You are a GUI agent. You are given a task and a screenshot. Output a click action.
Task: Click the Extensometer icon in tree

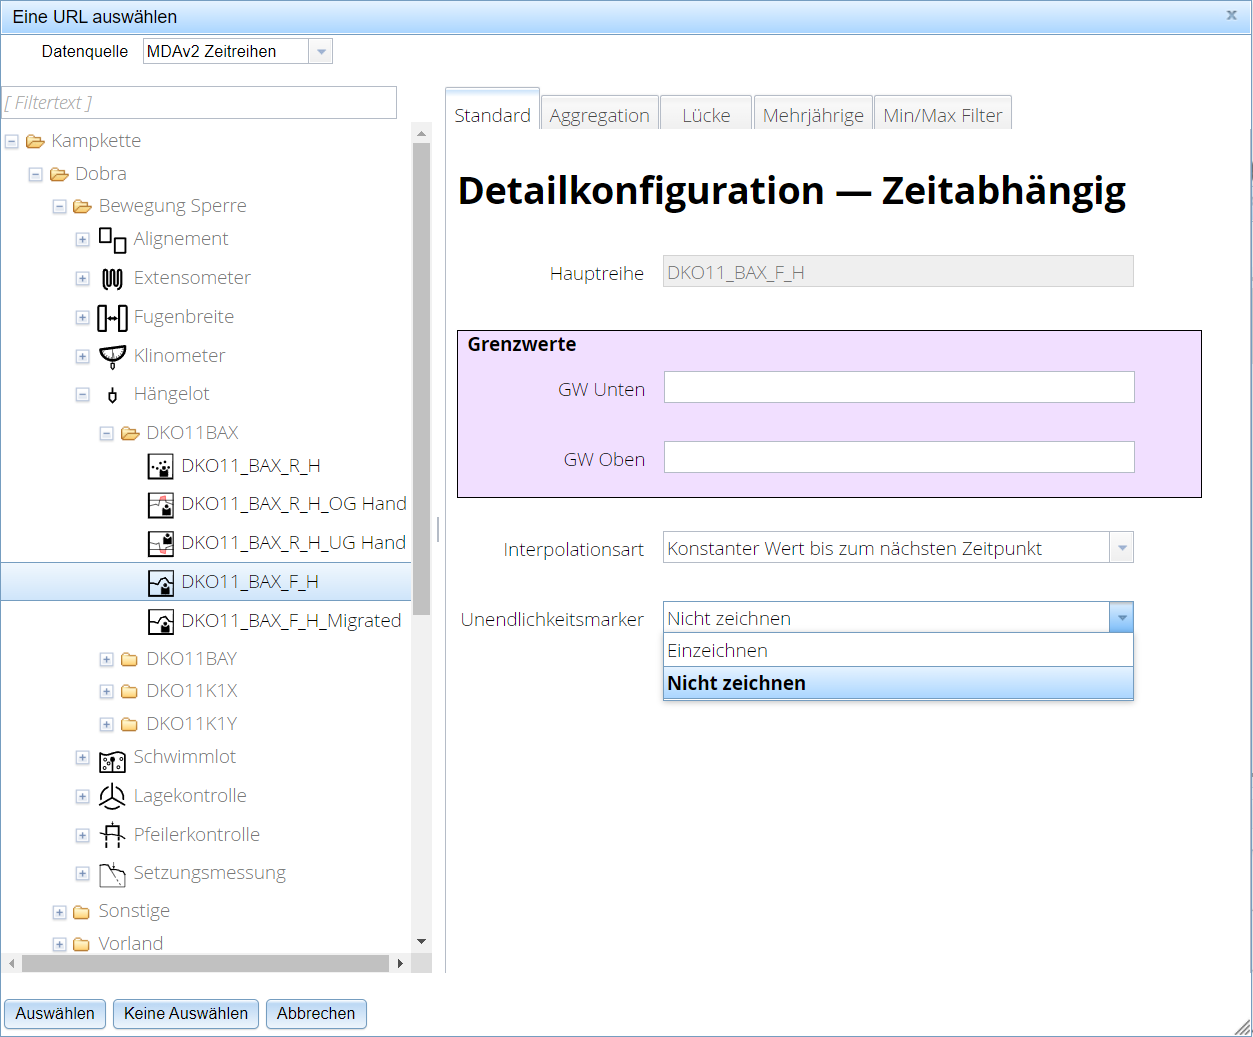coord(112,279)
